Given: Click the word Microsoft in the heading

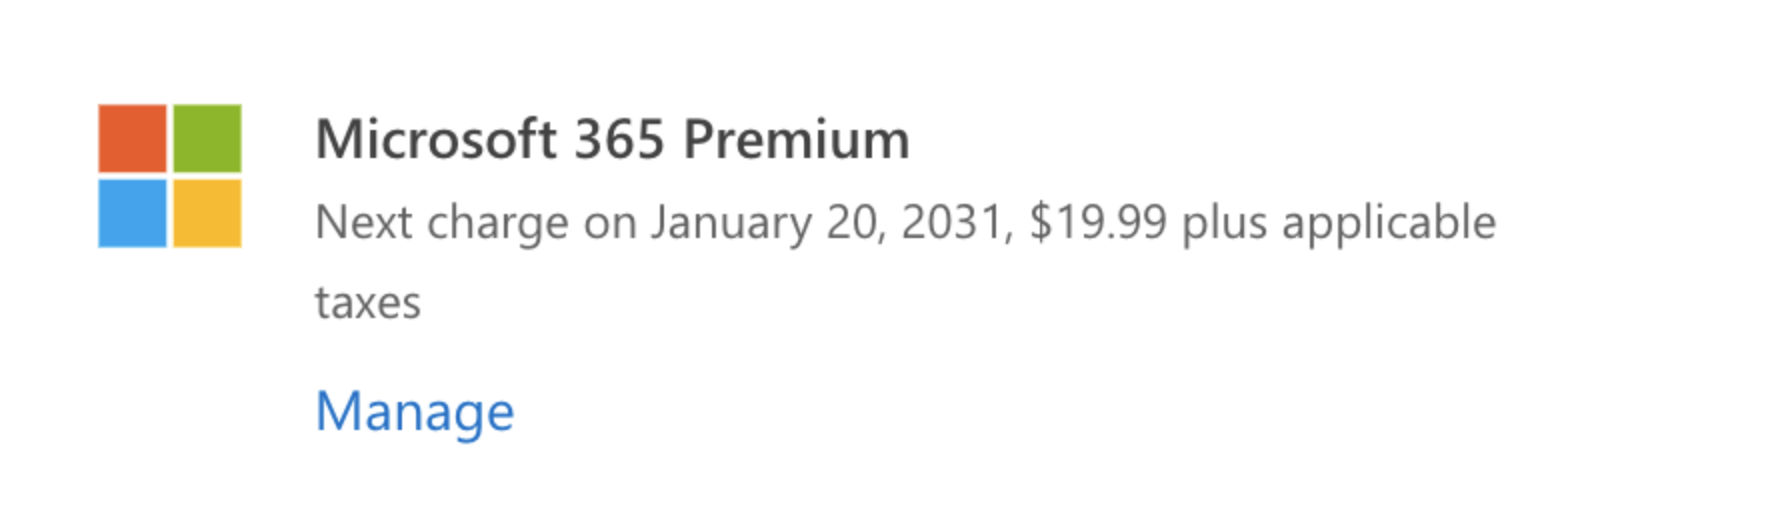Looking at the screenshot, I should (x=435, y=139).
